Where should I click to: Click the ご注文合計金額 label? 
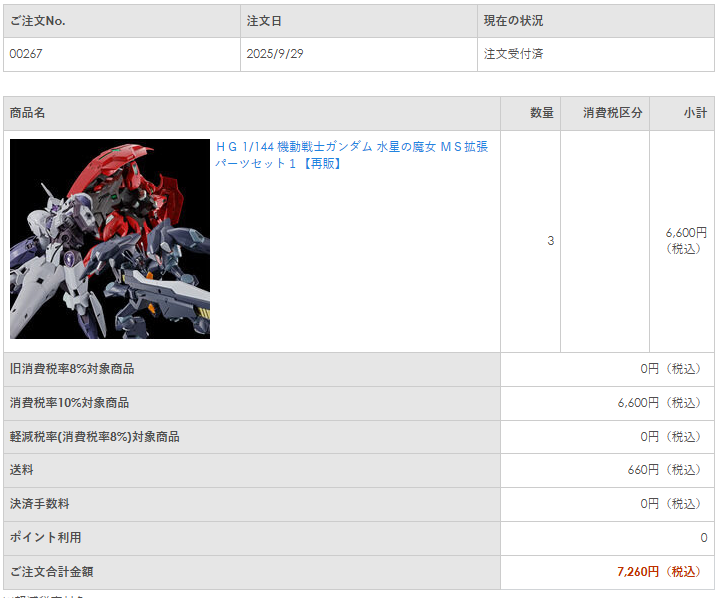pos(52,572)
